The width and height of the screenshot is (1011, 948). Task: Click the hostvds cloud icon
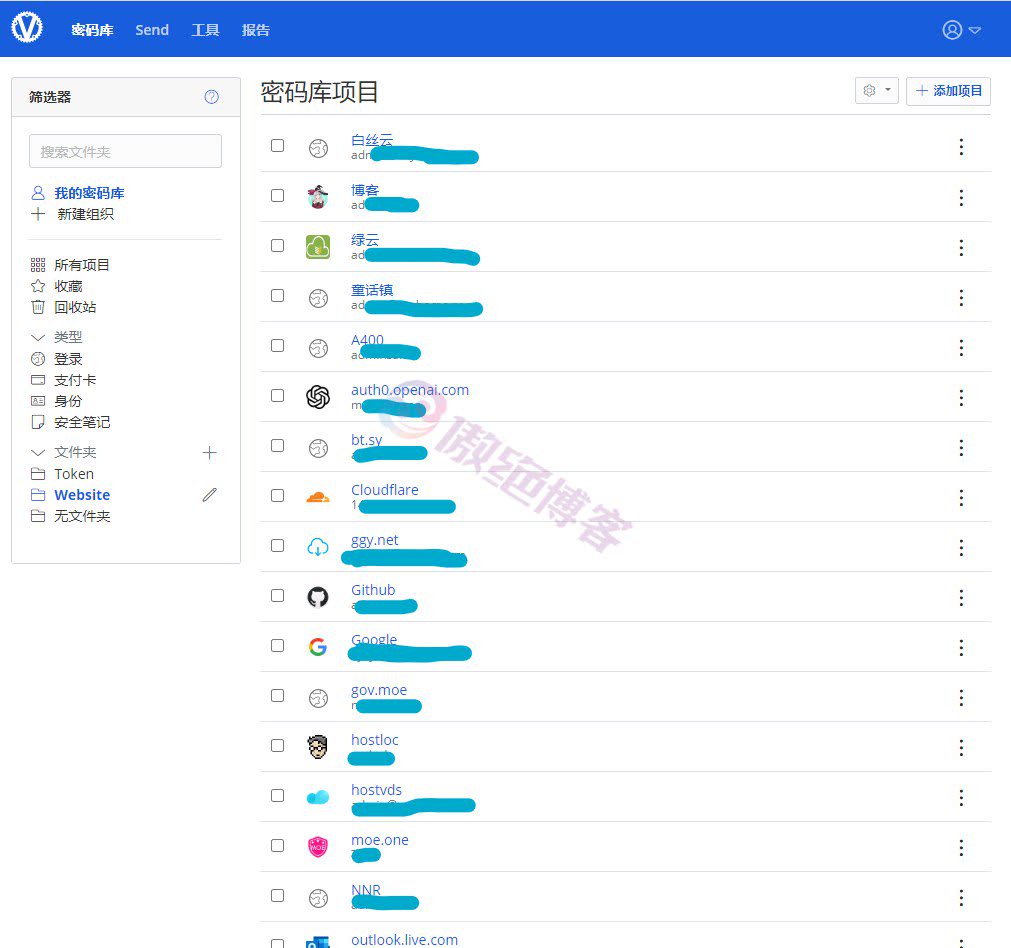click(x=318, y=798)
